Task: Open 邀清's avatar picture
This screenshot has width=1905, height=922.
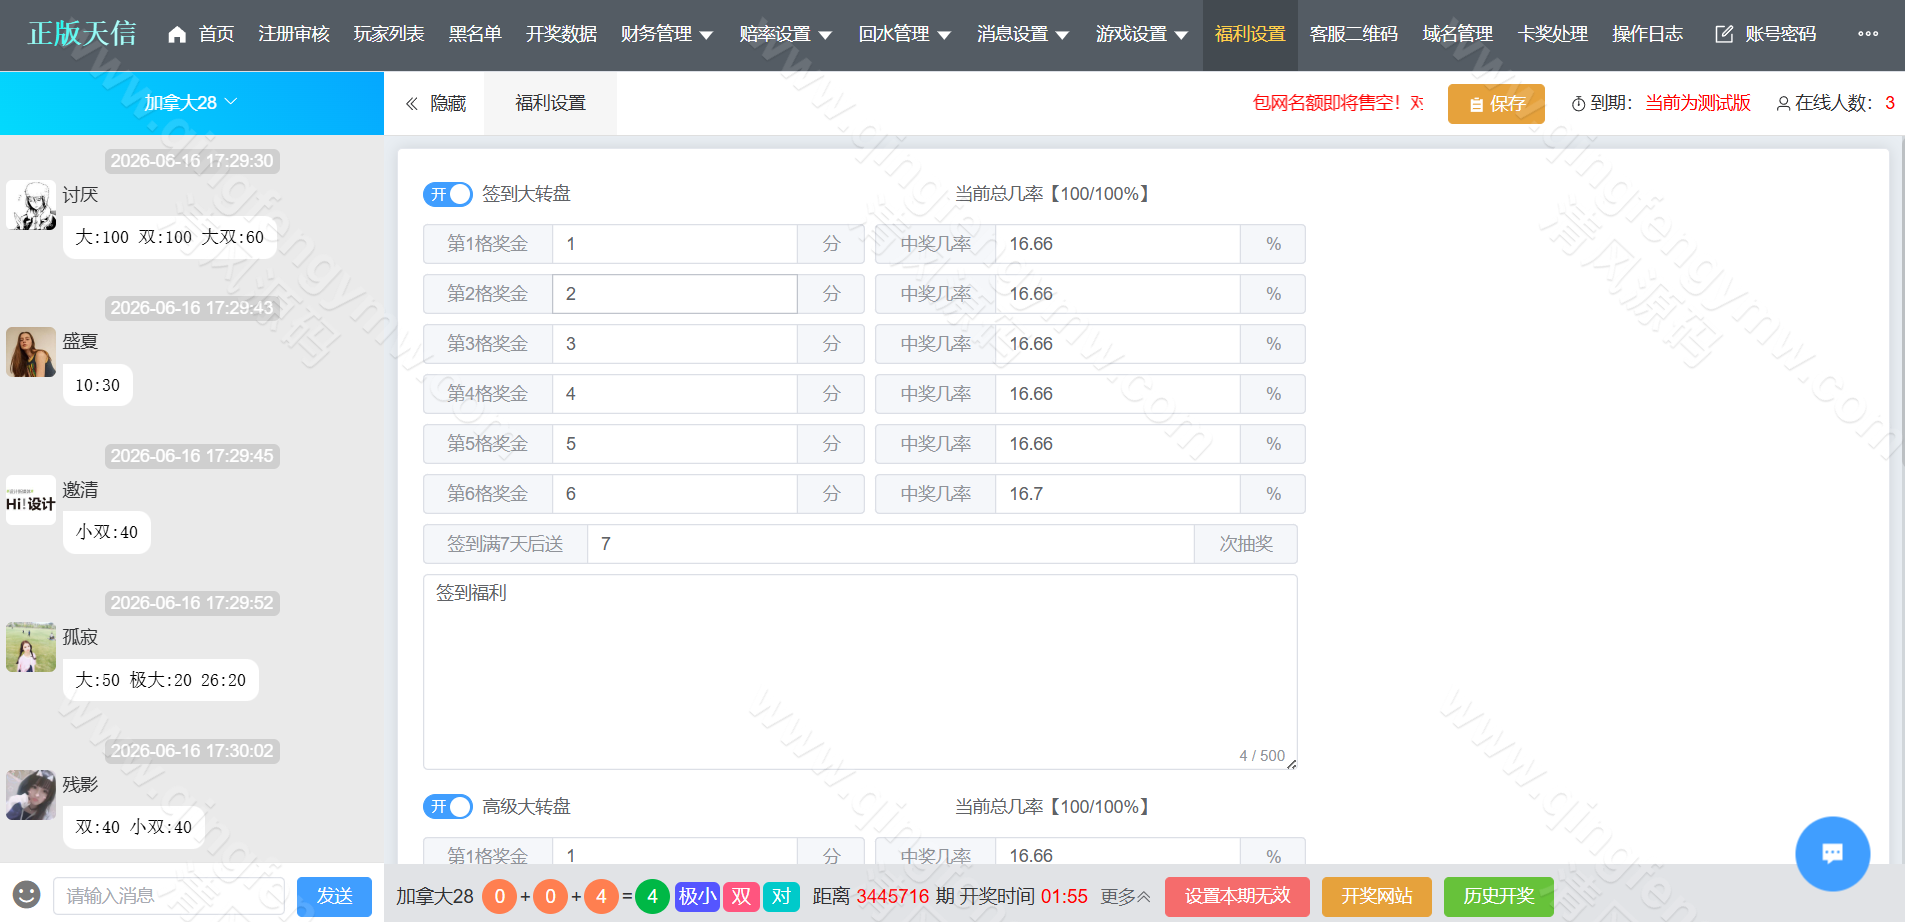Action: [31, 500]
